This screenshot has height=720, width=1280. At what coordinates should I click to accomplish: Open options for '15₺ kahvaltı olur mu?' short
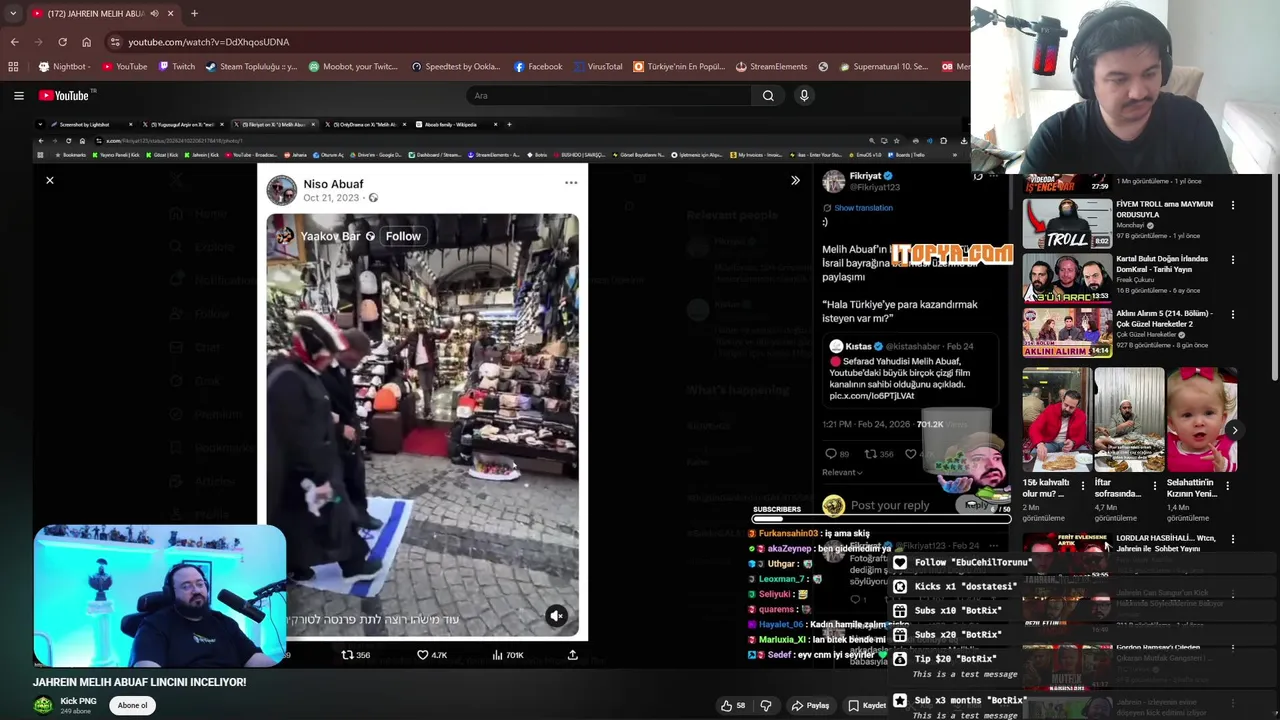click(1082, 486)
